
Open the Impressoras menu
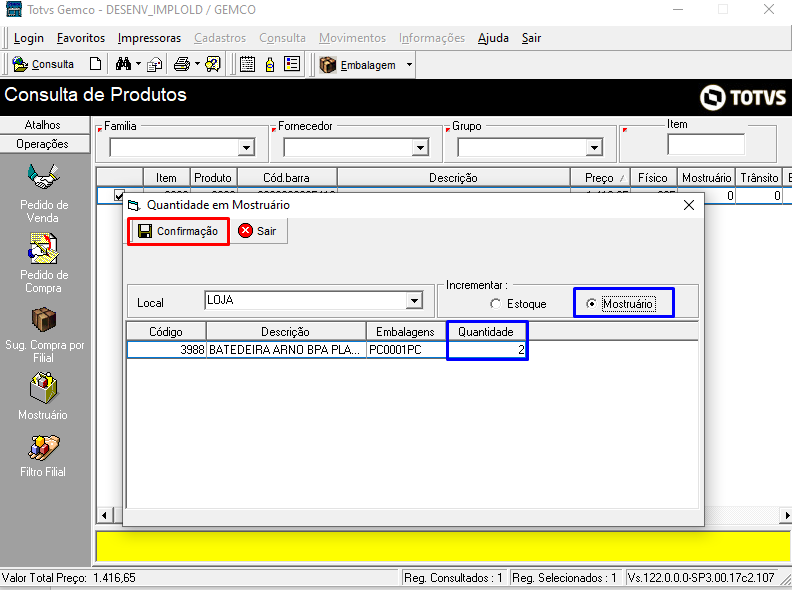coord(149,38)
